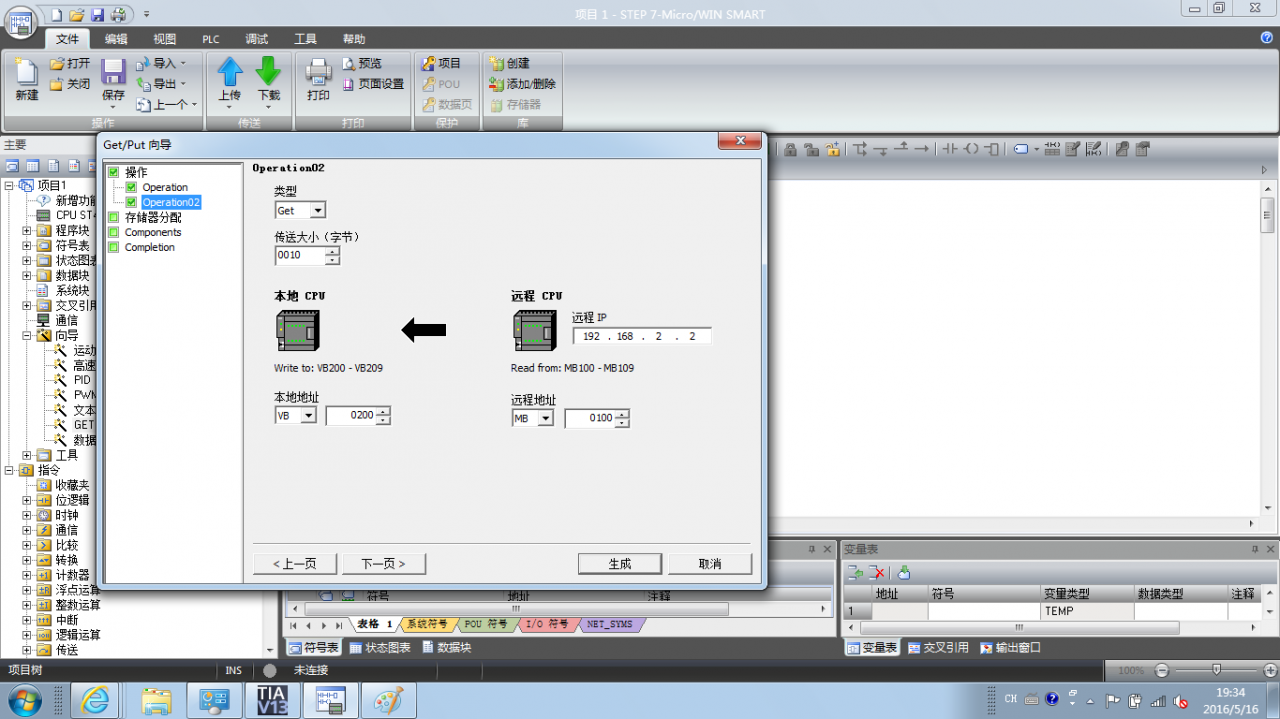1280x719 pixels.
Task: Expand the 符号表 tree node
Action: click(27, 245)
